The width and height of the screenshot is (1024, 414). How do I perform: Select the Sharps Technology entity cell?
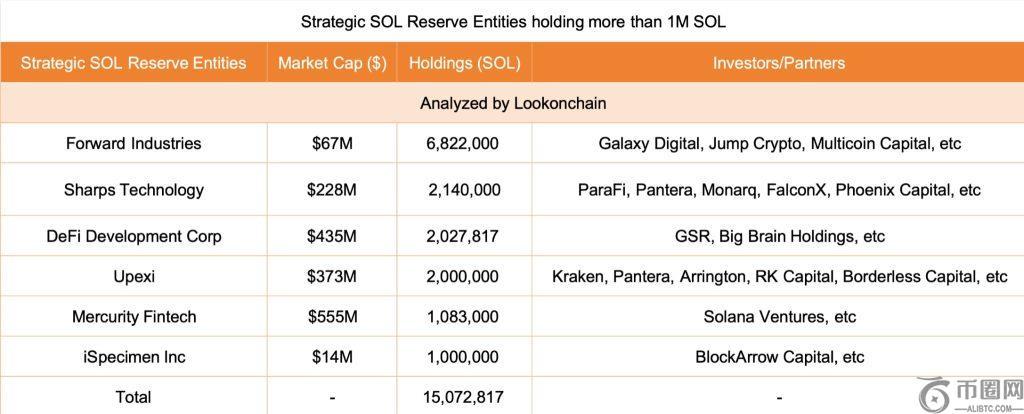pos(133,190)
